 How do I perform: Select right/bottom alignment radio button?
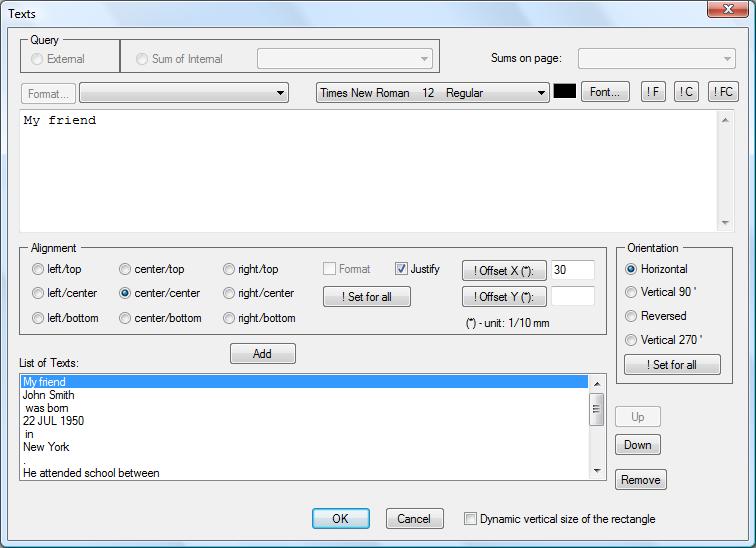(x=229, y=318)
